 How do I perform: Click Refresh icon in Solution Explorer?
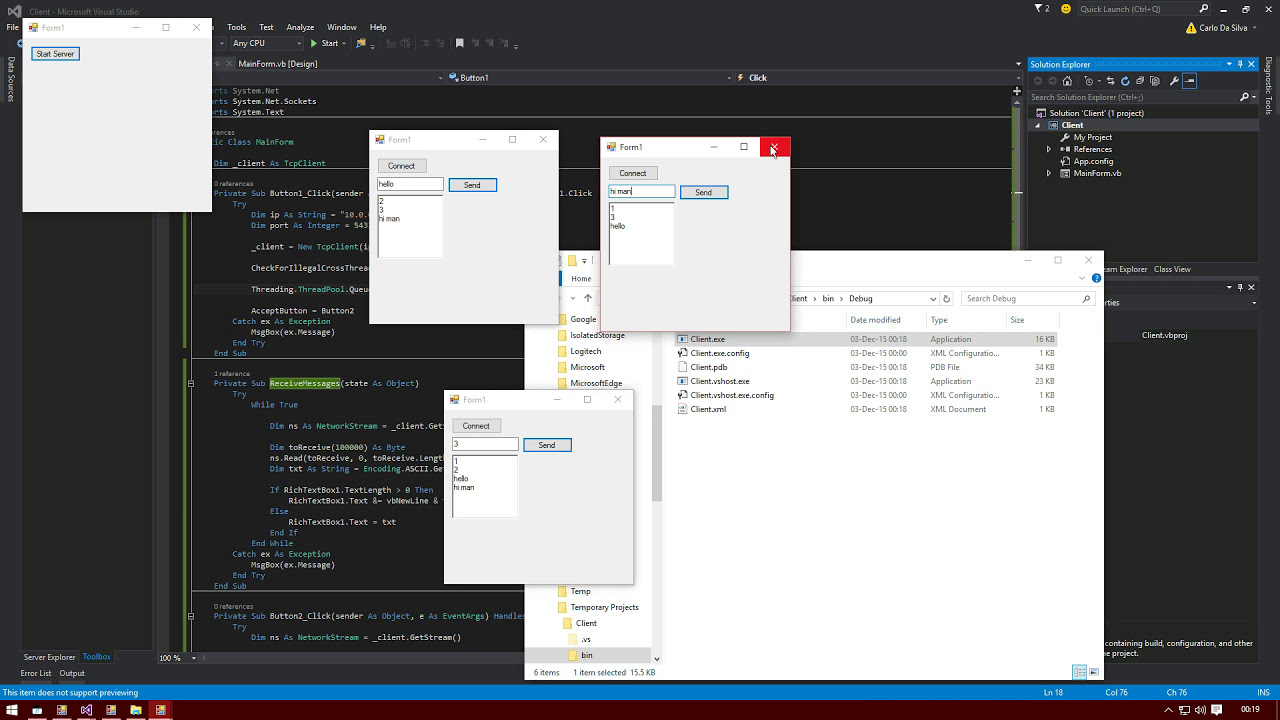(1125, 81)
